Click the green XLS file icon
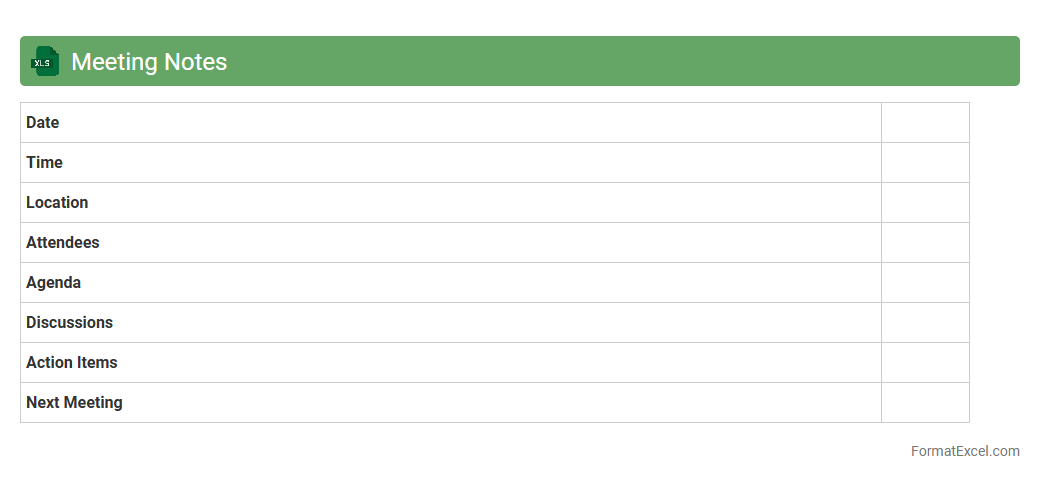1040x480 pixels. pyautogui.click(x=45, y=61)
